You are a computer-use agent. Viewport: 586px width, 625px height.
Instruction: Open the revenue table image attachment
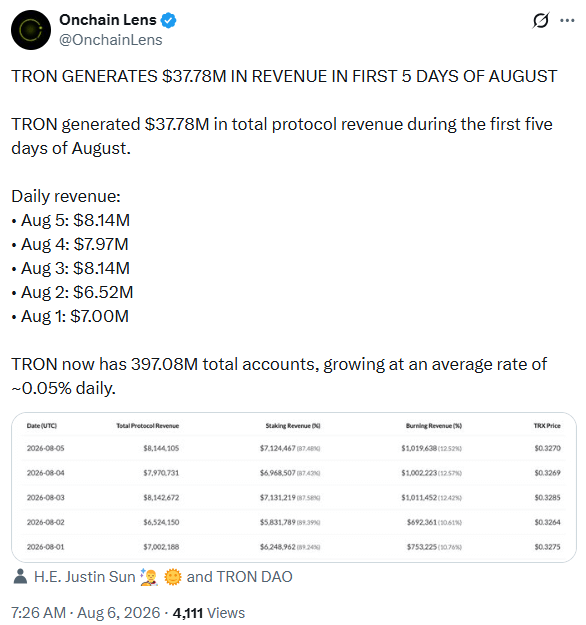tap(294, 487)
